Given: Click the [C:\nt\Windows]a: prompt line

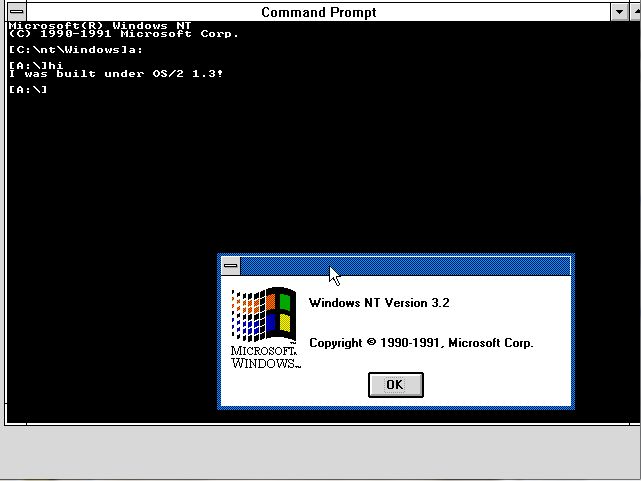Looking at the screenshot, I should point(76,50).
